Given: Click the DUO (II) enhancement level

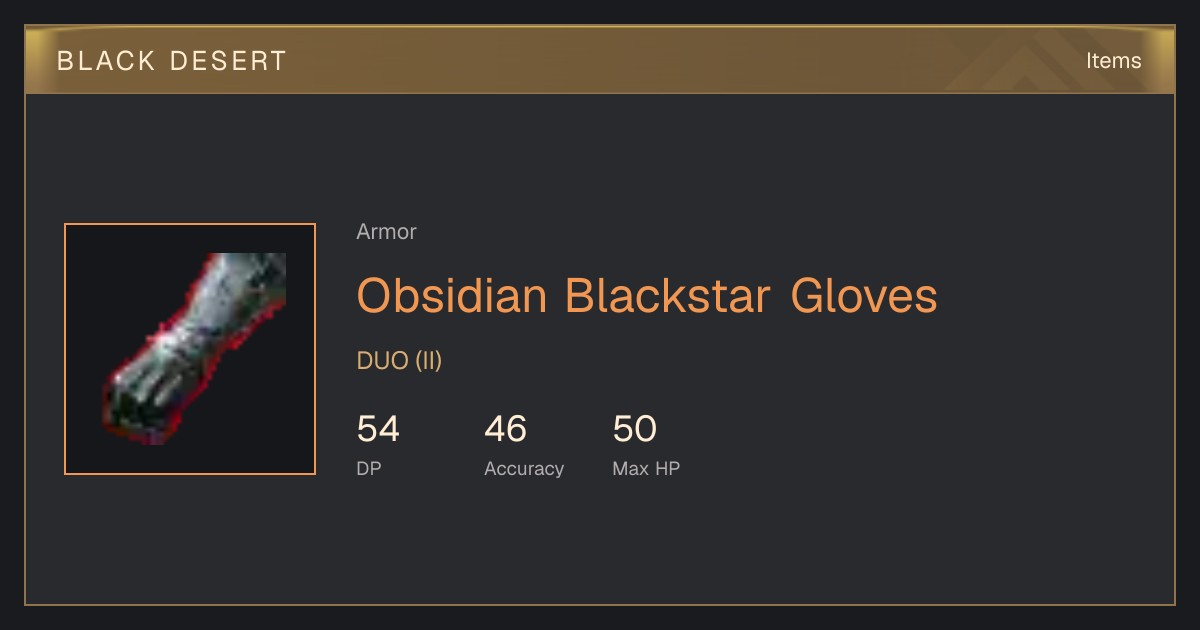Looking at the screenshot, I should coord(399,361).
